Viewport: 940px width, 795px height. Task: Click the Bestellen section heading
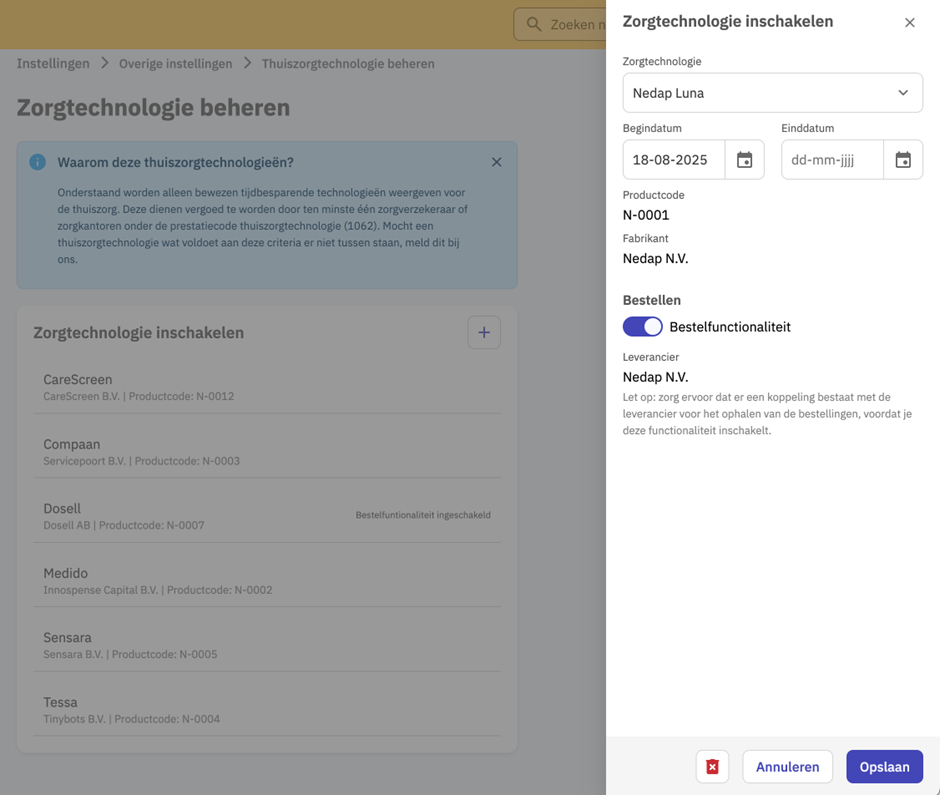pos(652,300)
